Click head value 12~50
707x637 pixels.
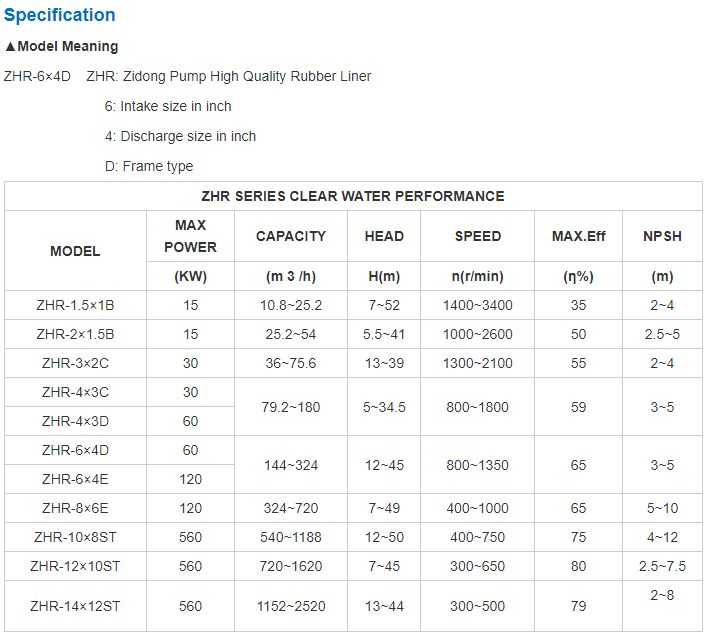tap(384, 537)
